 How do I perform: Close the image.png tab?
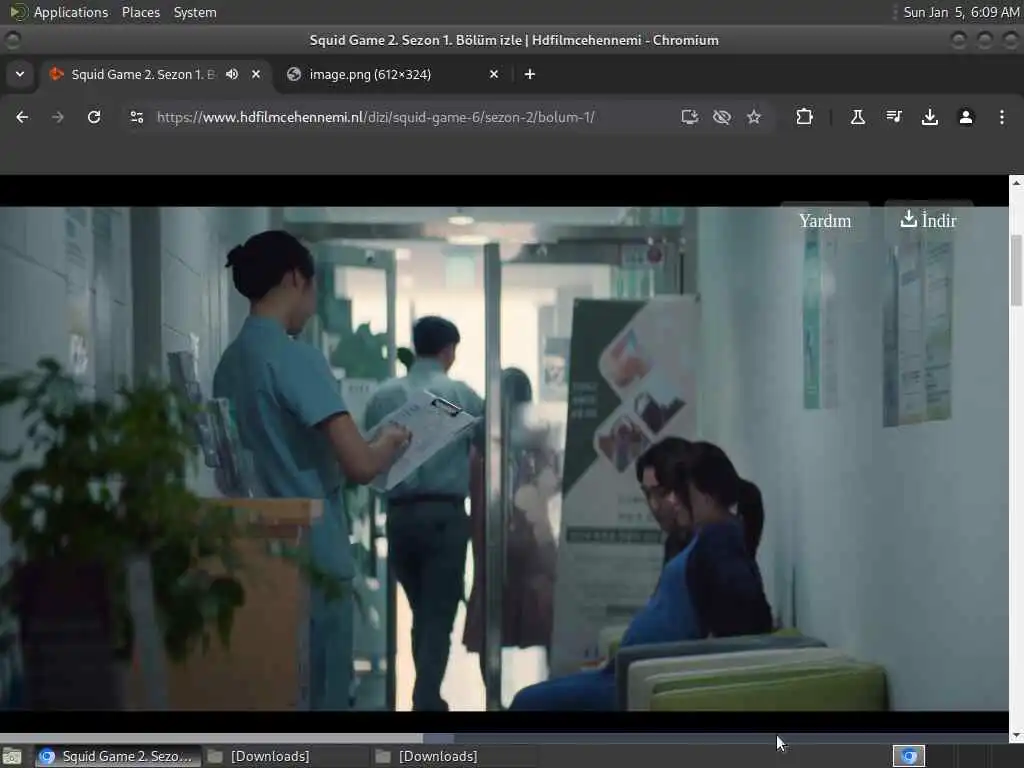point(494,74)
